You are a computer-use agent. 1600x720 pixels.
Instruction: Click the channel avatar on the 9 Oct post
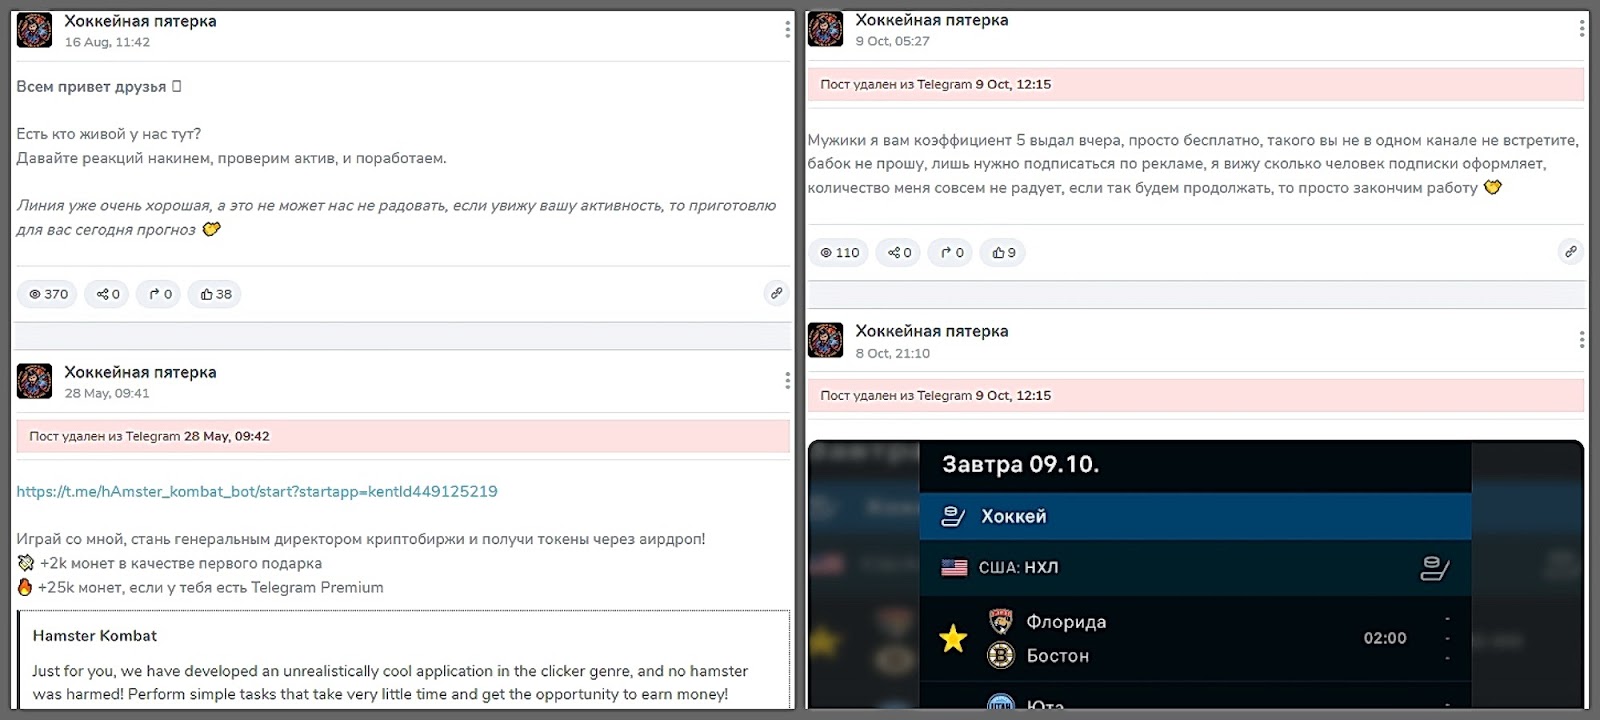[x=825, y=29]
